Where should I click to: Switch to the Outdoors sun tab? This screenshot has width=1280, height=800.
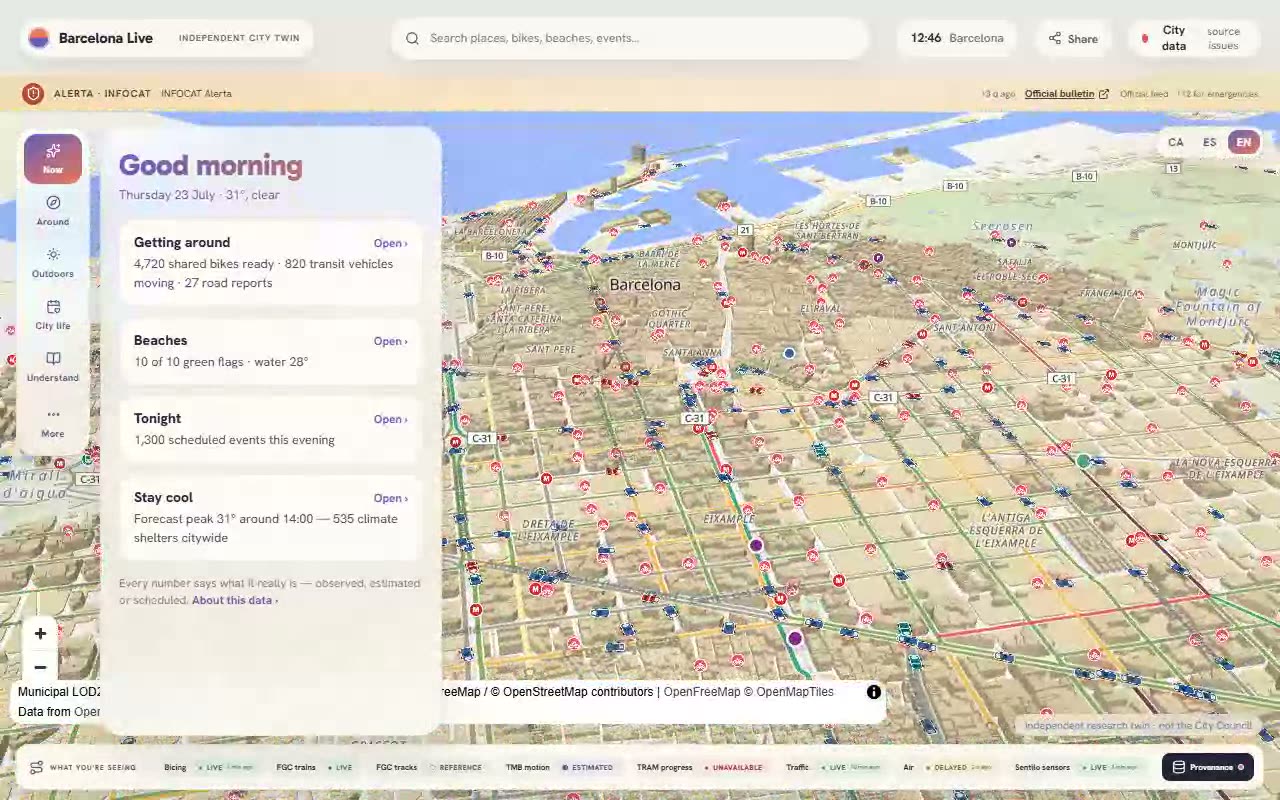click(53, 263)
